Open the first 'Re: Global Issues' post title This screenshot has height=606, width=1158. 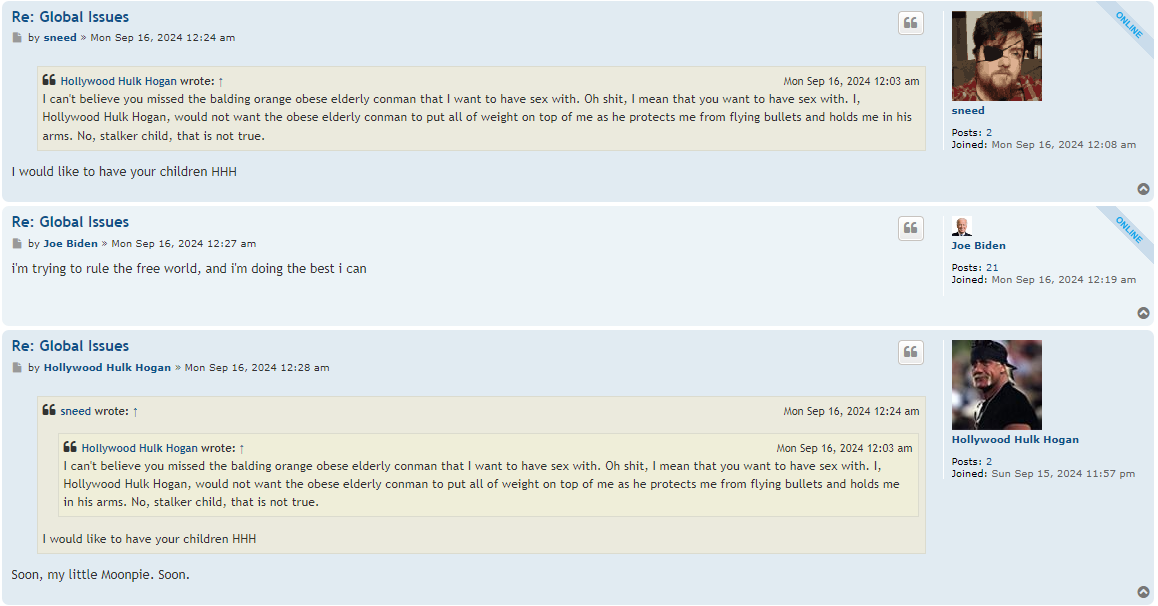(70, 17)
